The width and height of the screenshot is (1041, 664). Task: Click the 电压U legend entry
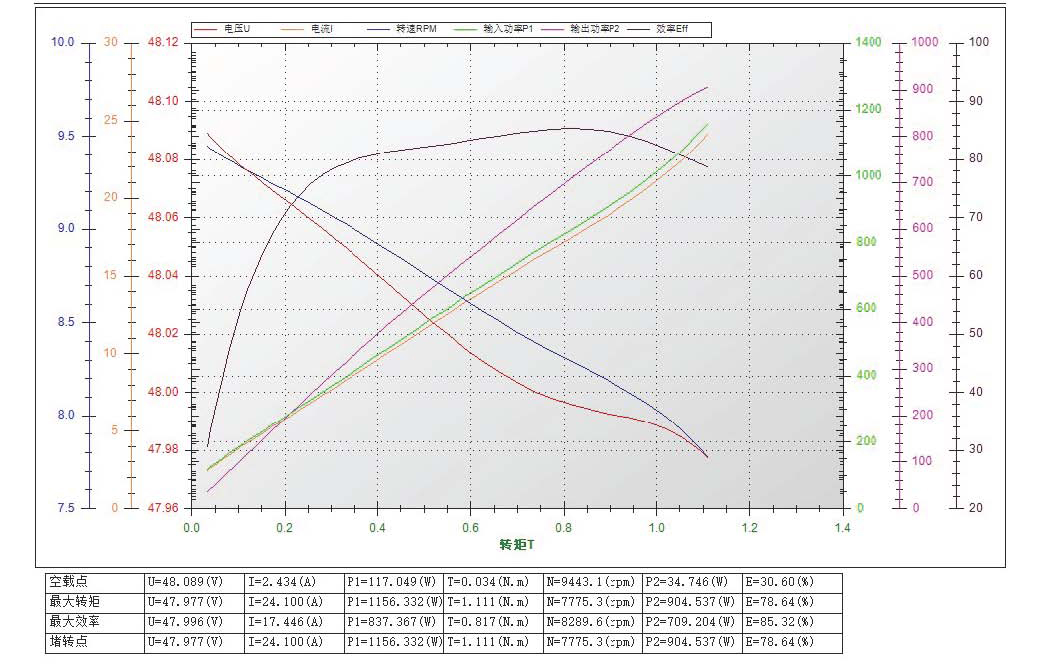pyautogui.click(x=237, y=29)
